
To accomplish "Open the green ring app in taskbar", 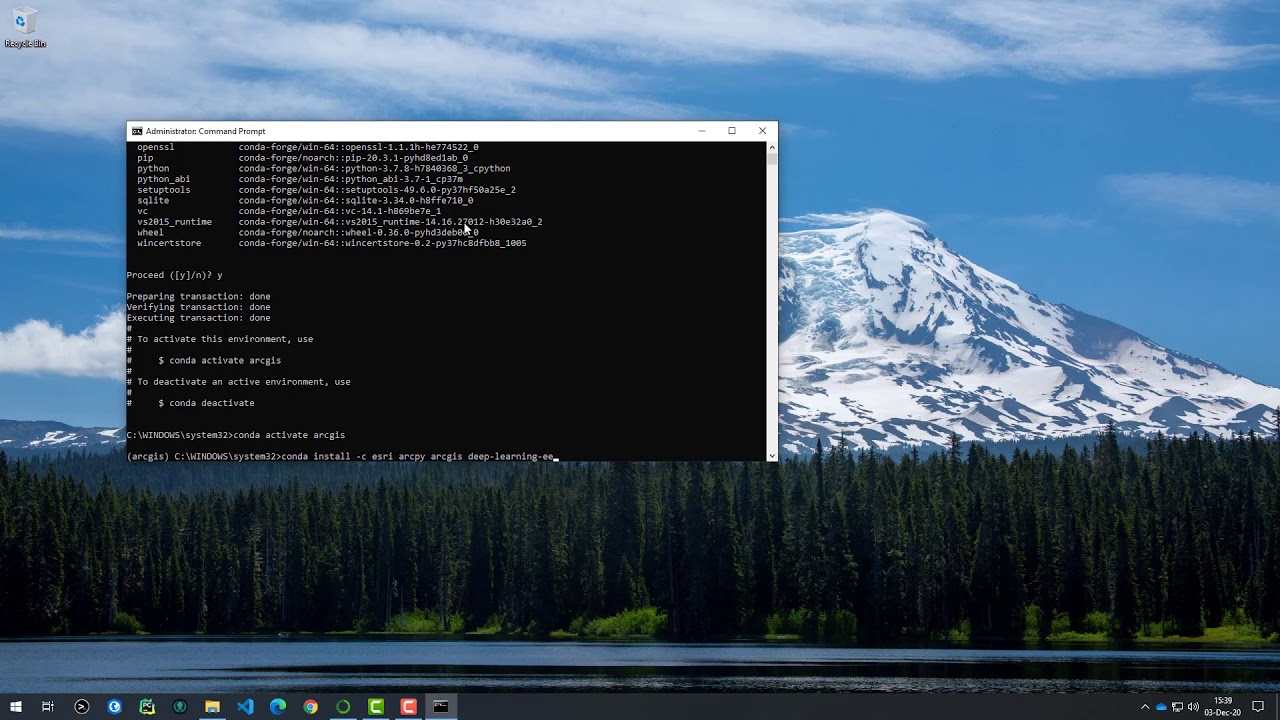I will tap(343, 707).
